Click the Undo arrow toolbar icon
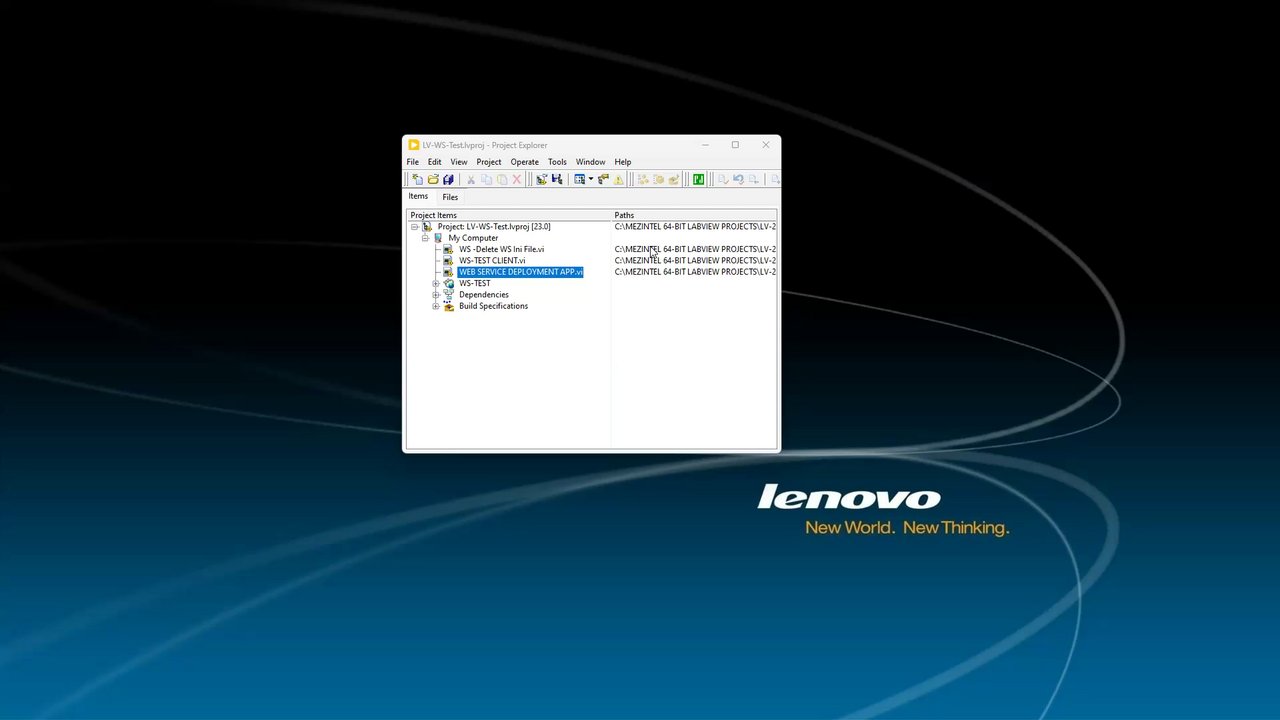 738,179
